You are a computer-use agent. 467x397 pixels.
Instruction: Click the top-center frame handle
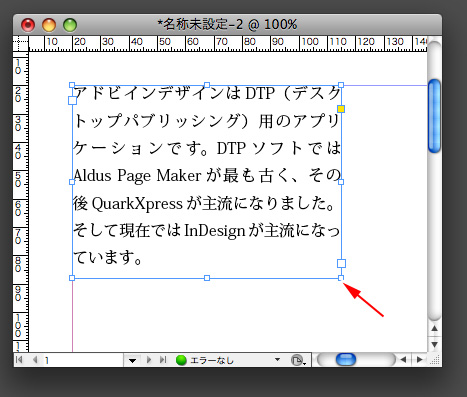(207, 85)
